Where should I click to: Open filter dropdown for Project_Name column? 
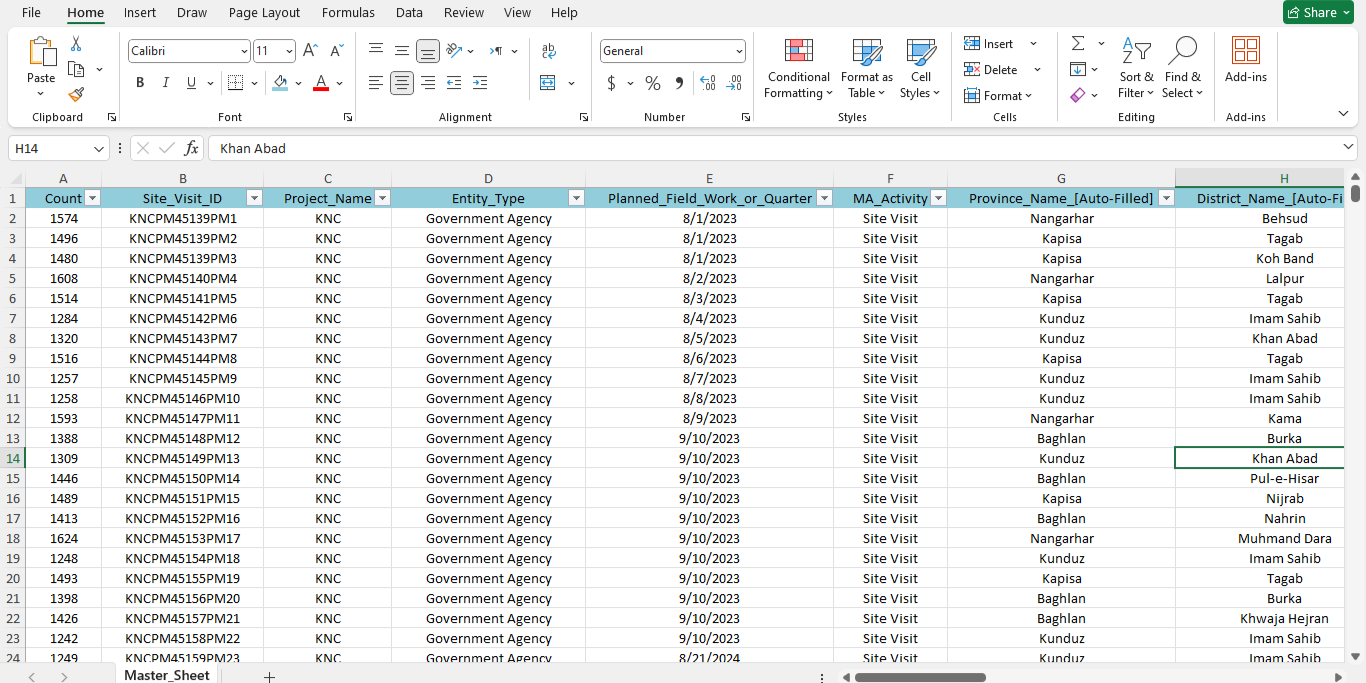382,198
